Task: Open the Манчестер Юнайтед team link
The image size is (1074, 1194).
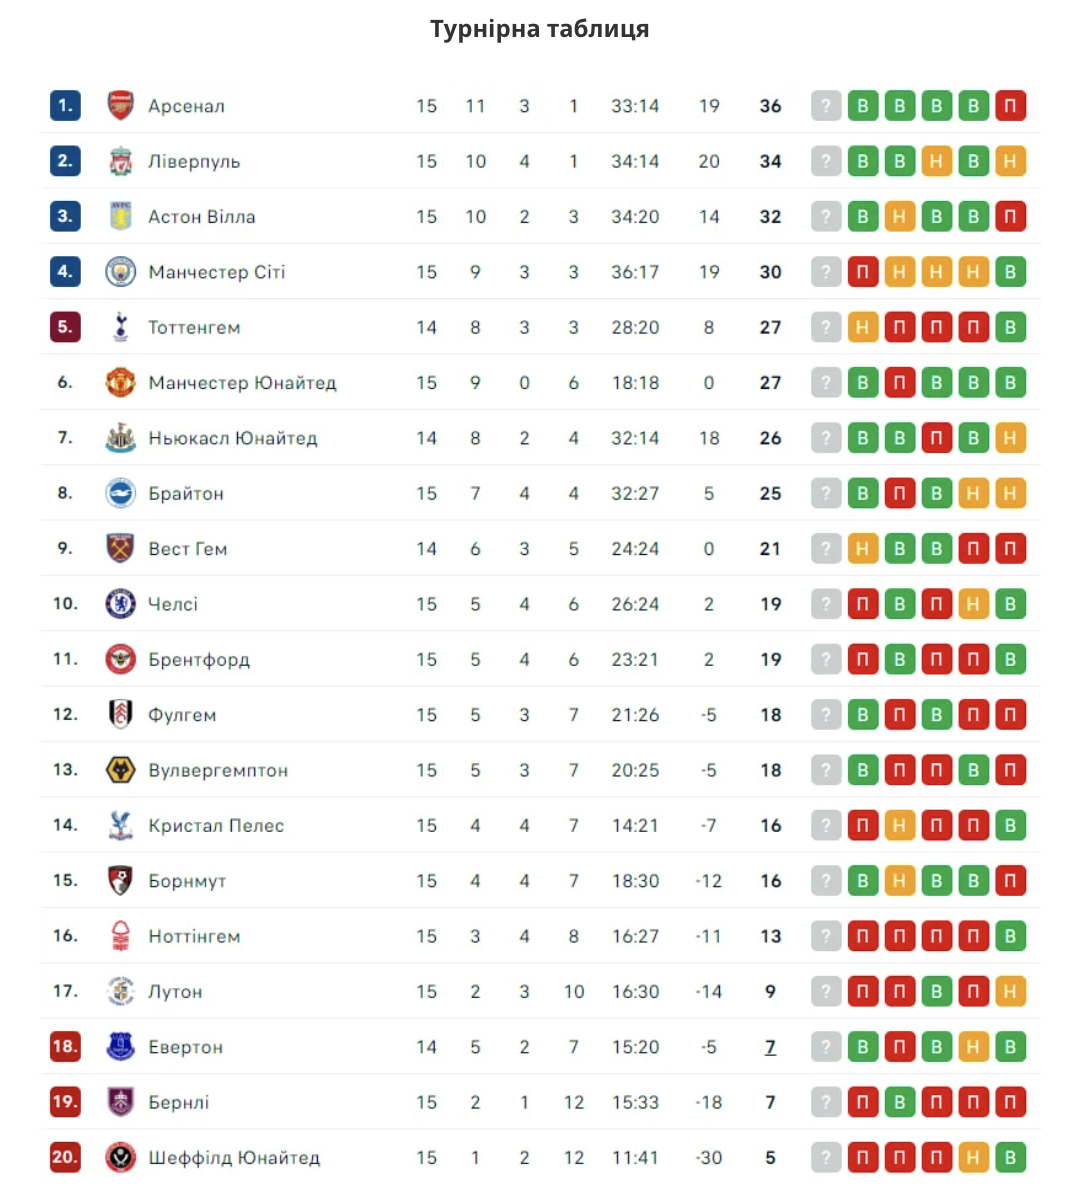Action: click(242, 383)
